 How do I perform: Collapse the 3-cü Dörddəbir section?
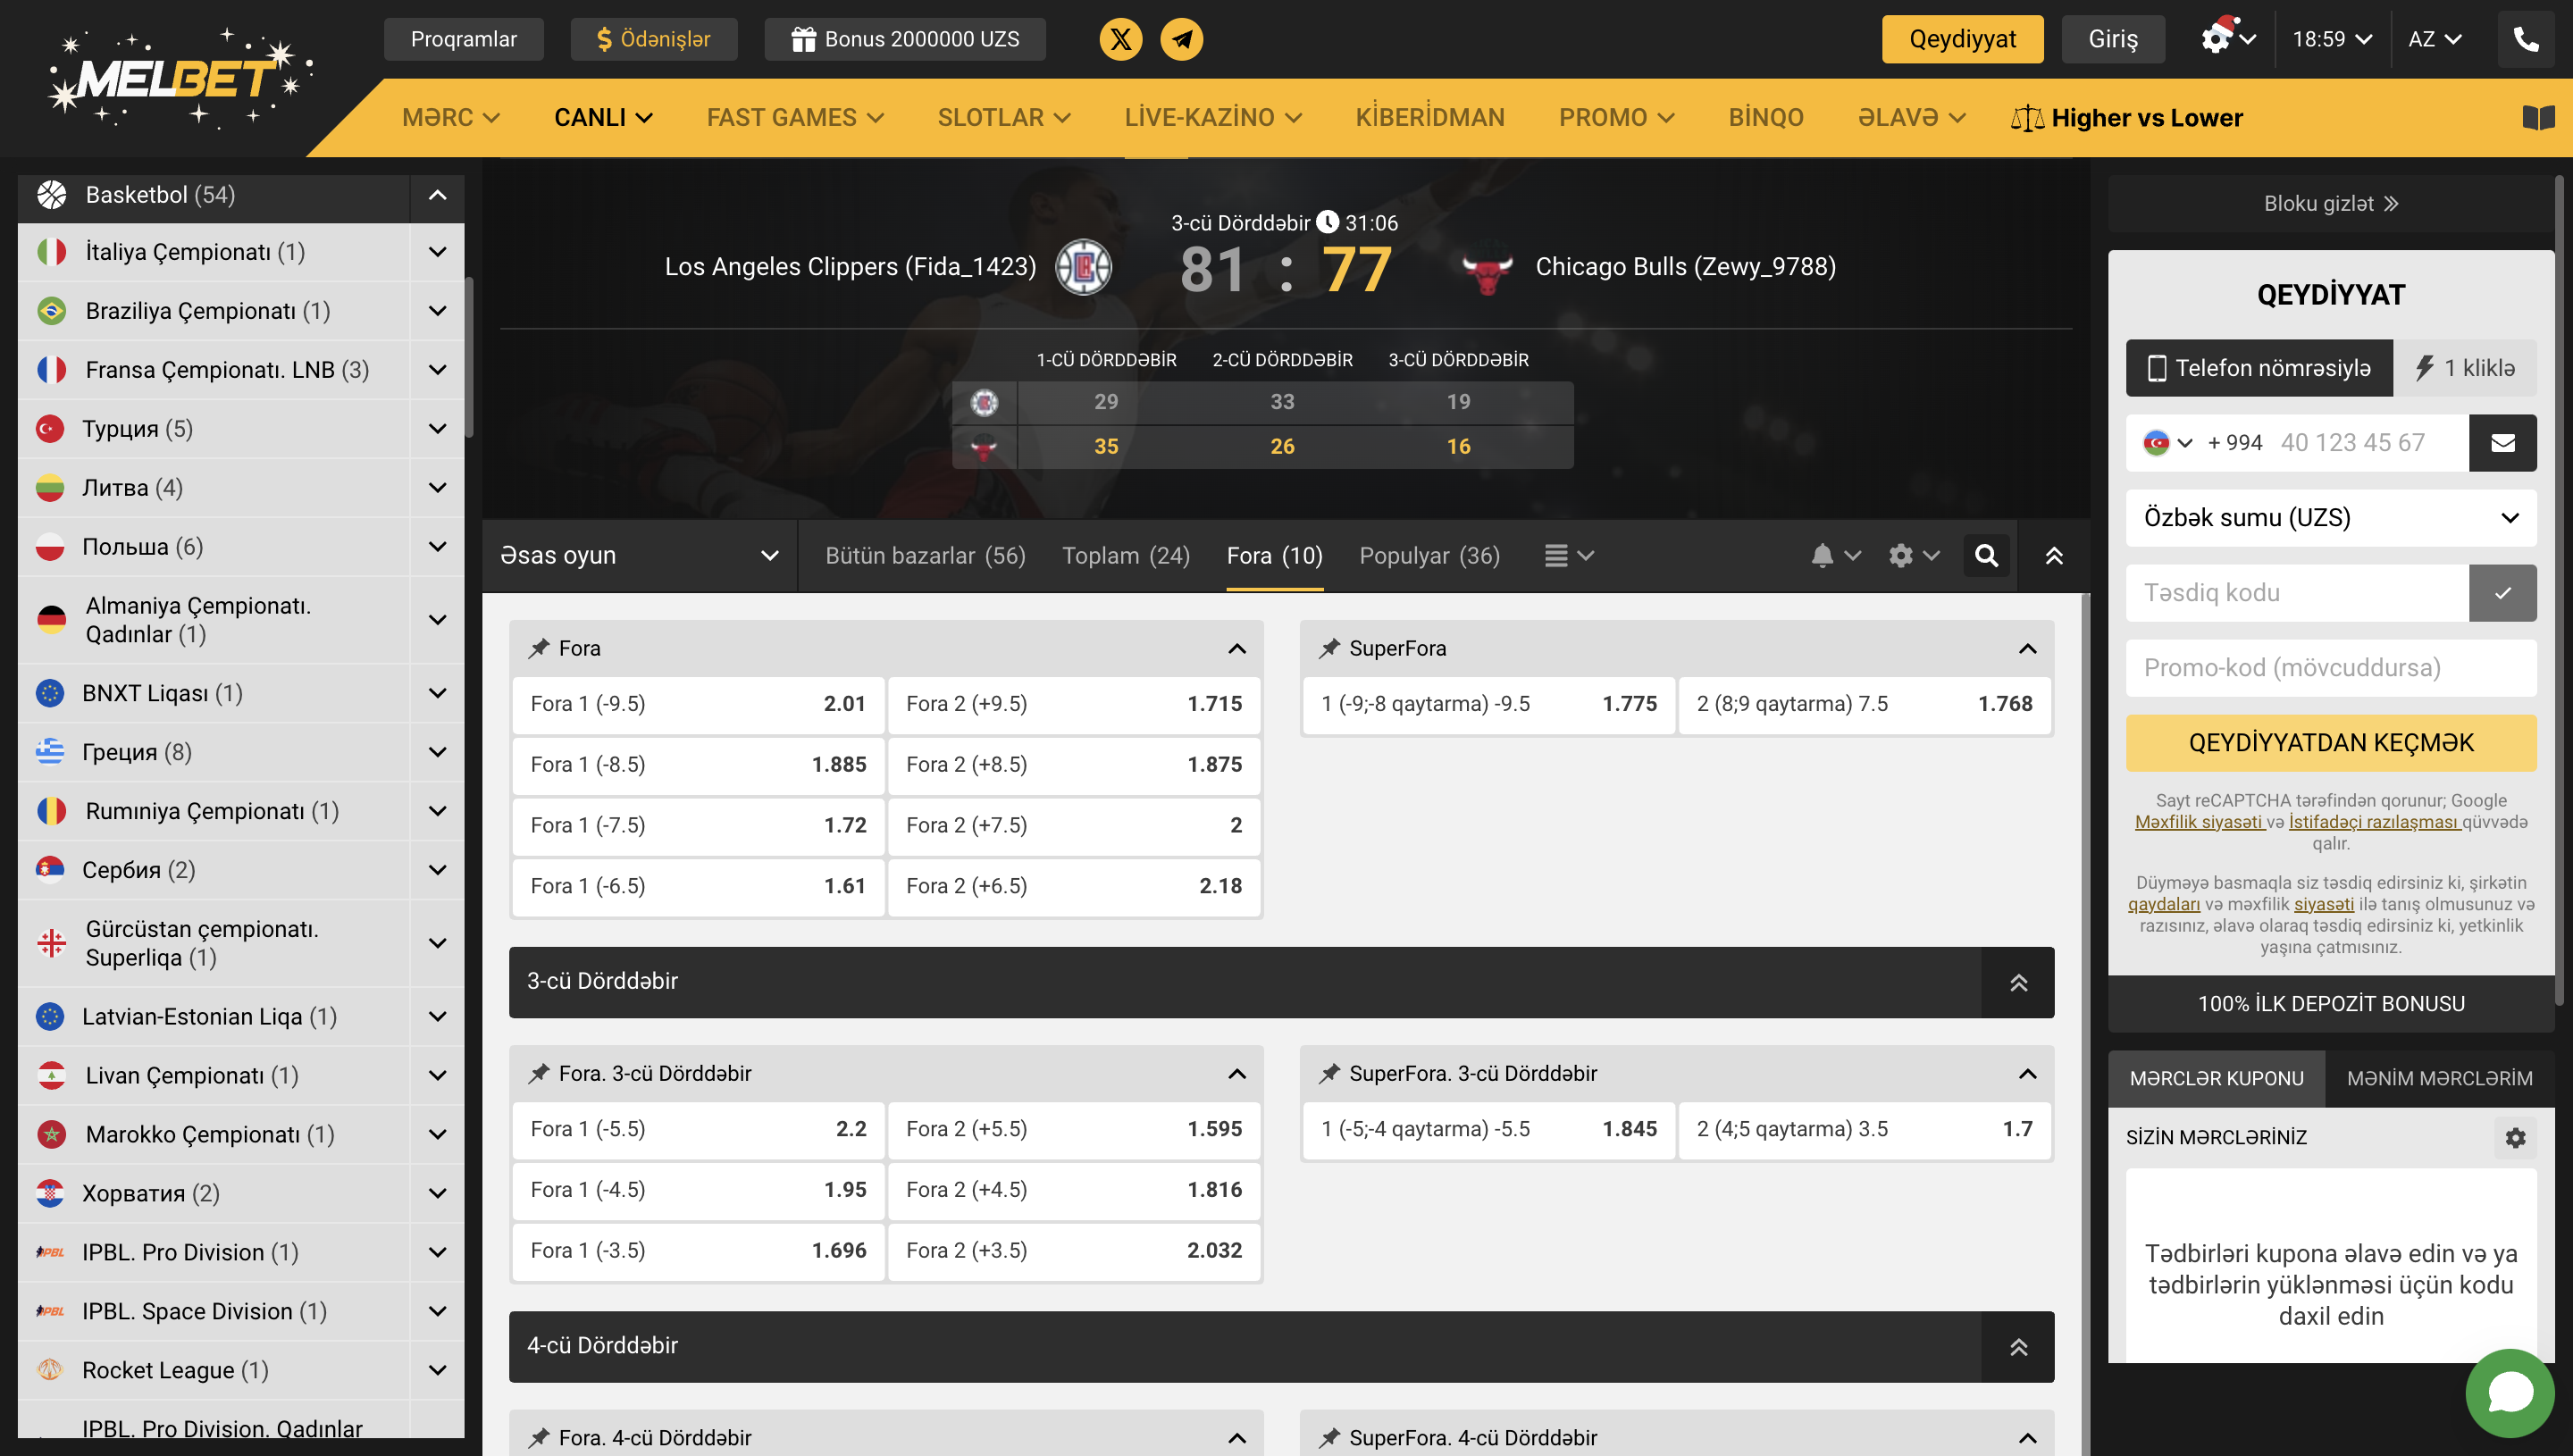(x=2018, y=982)
